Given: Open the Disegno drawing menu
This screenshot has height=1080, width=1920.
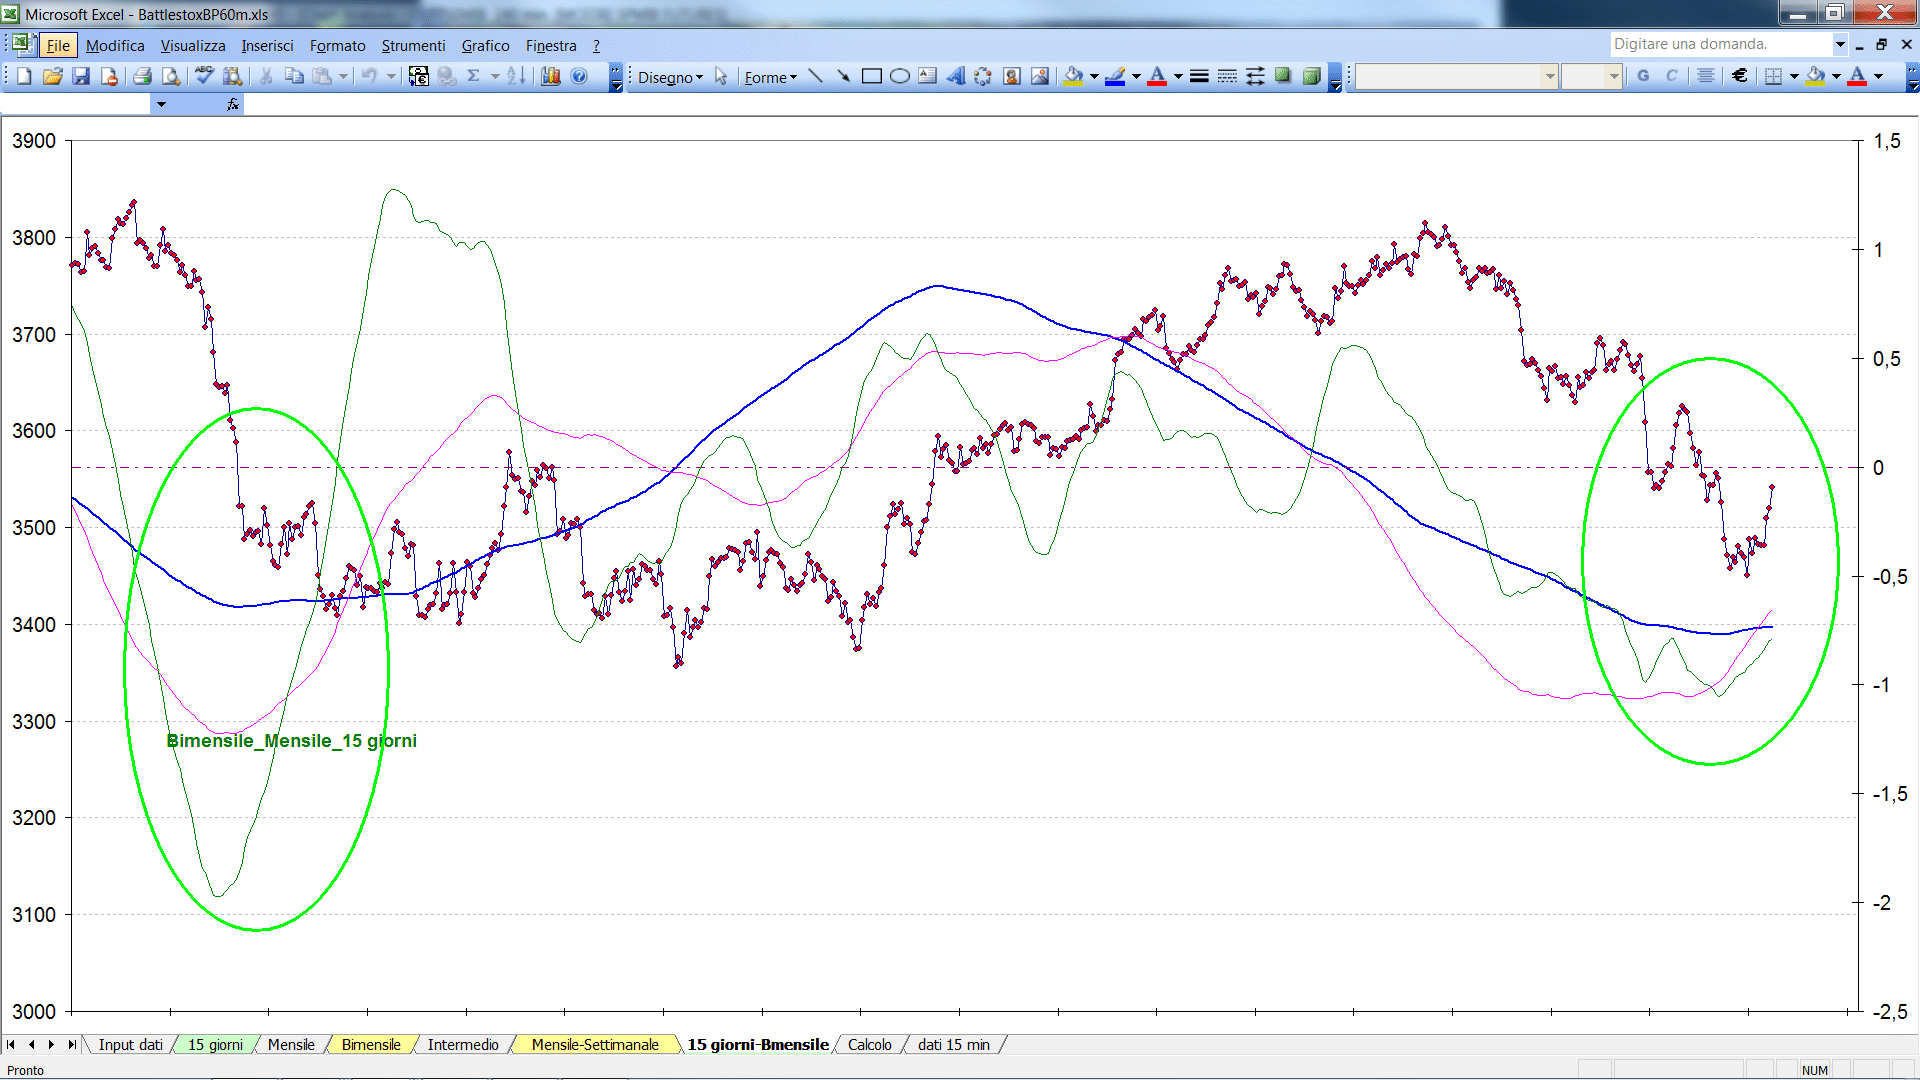Looking at the screenshot, I should pos(670,77).
